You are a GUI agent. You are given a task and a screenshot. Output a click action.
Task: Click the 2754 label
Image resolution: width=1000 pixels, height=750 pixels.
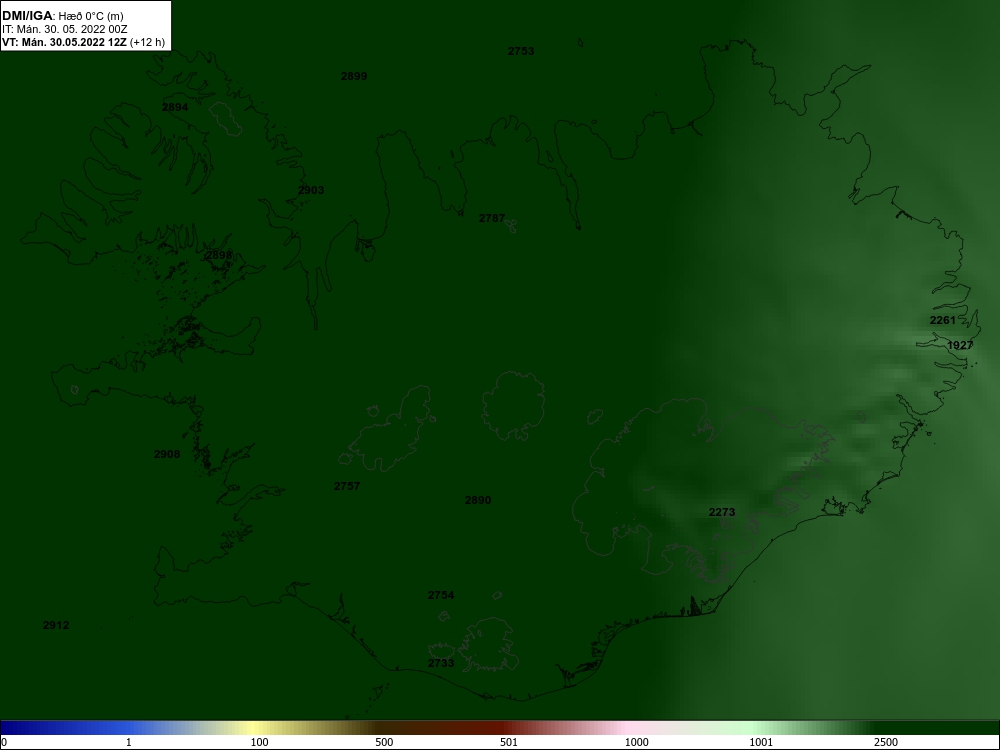coord(441,595)
